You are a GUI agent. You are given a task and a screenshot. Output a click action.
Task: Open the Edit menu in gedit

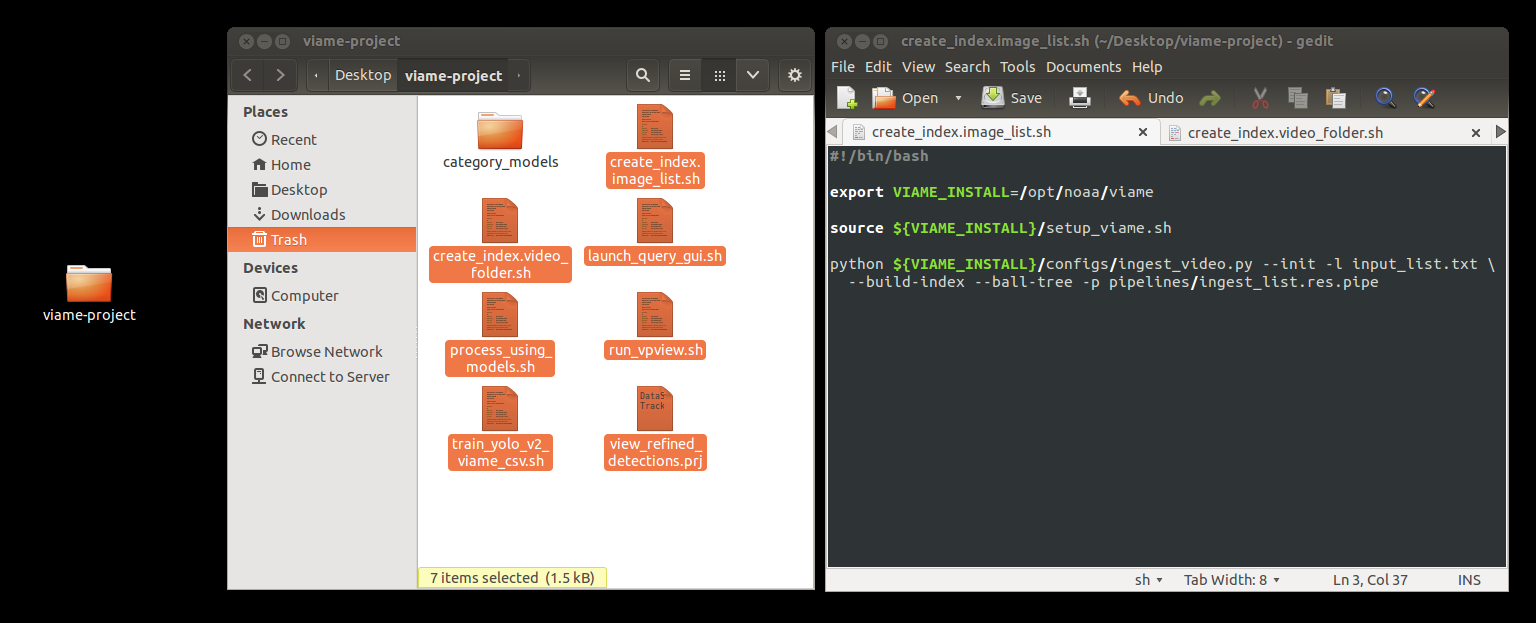pyautogui.click(x=878, y=67)
